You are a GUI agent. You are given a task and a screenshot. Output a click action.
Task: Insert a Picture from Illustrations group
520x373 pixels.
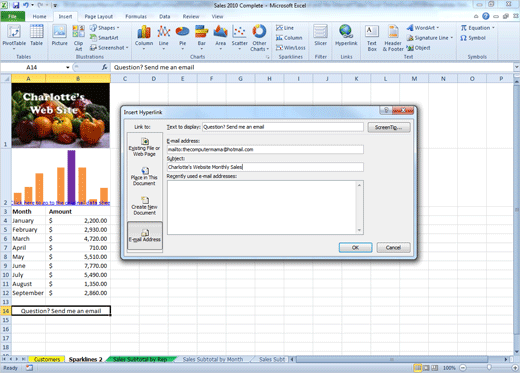[59, 36]
